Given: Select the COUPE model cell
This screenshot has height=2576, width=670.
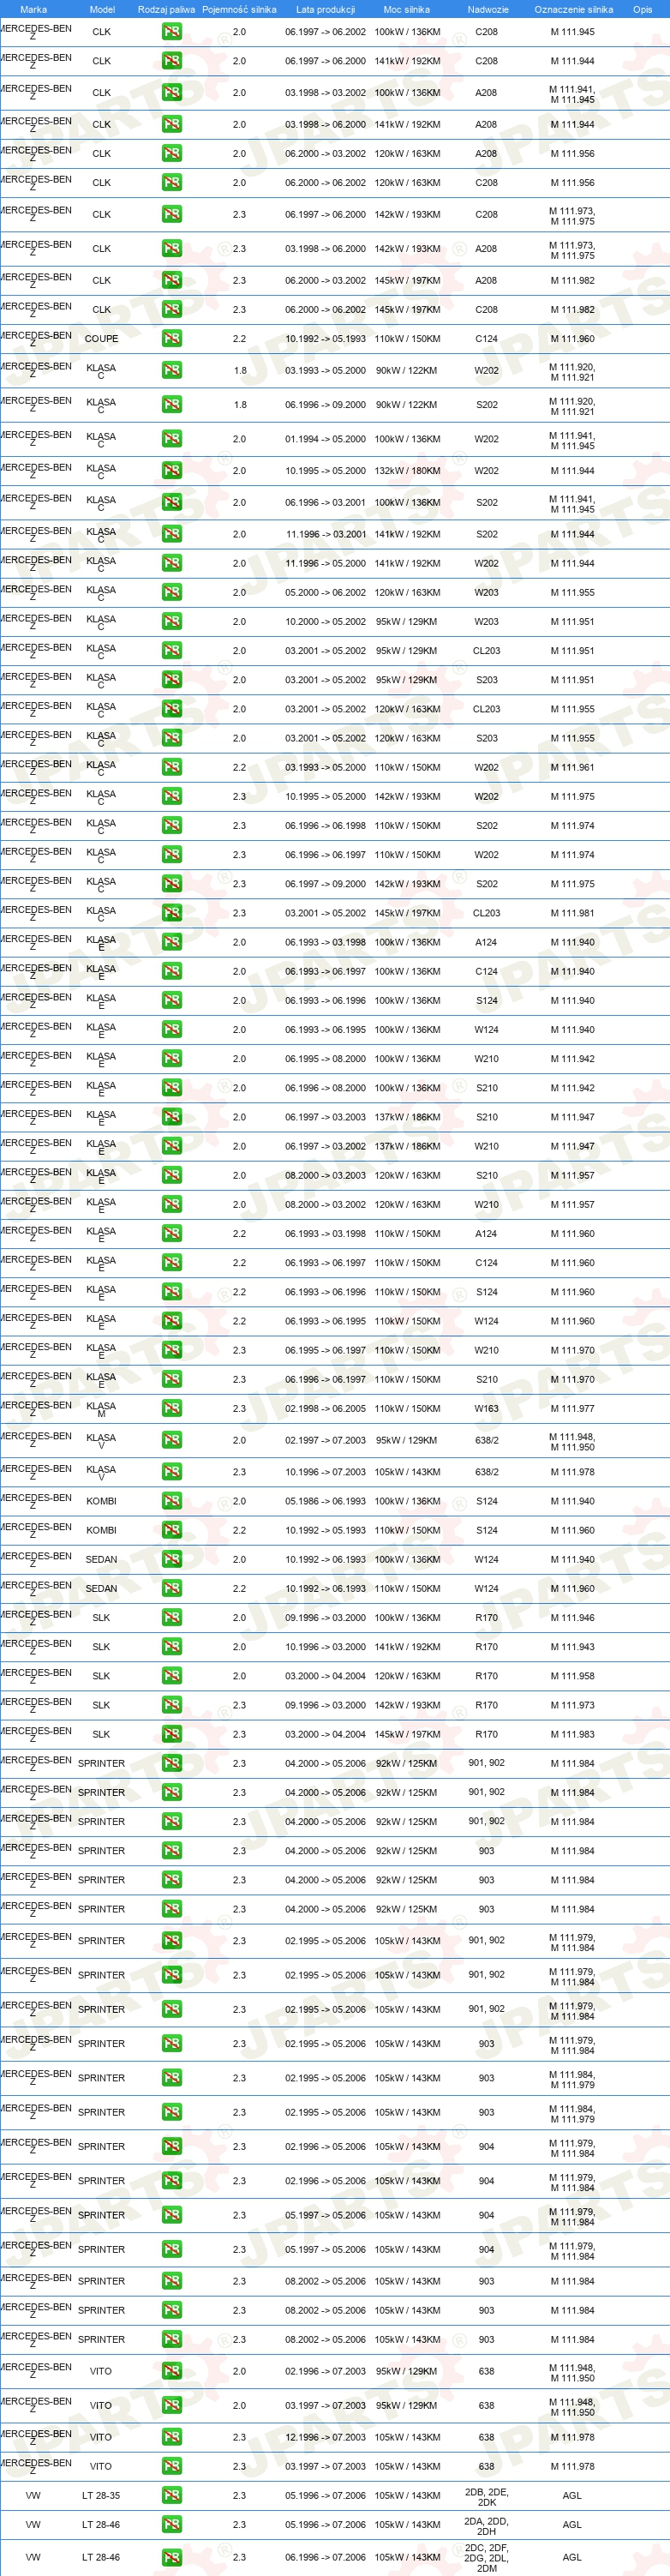Looking at the screenshot, I should click(x=101, y=338).
